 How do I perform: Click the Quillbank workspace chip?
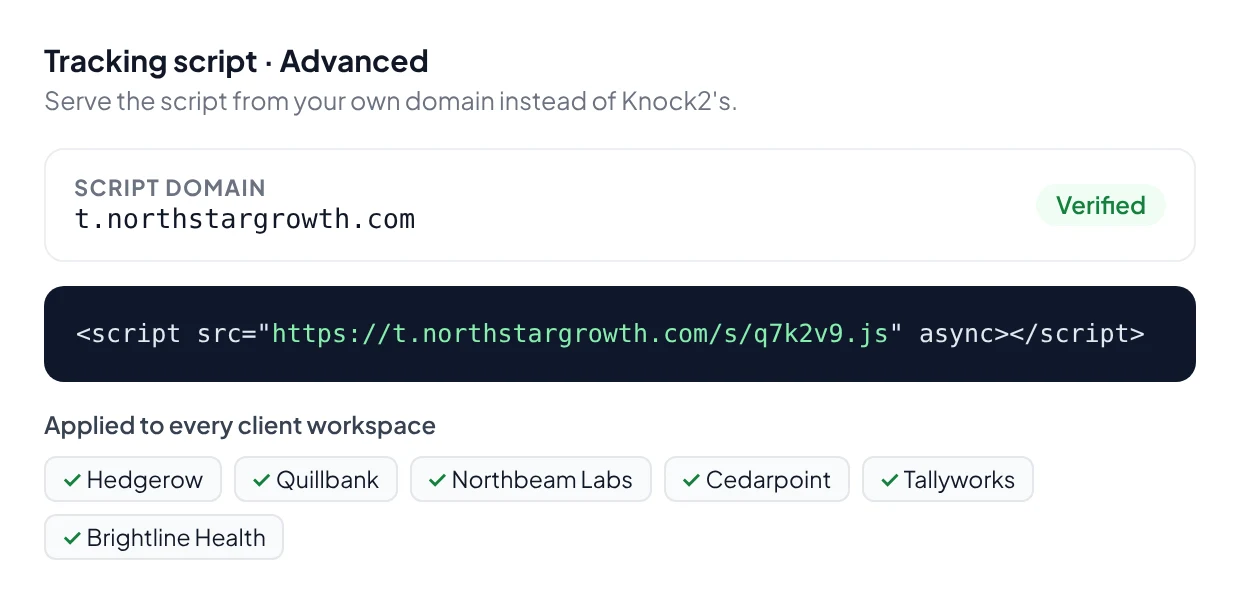[316, 480]
